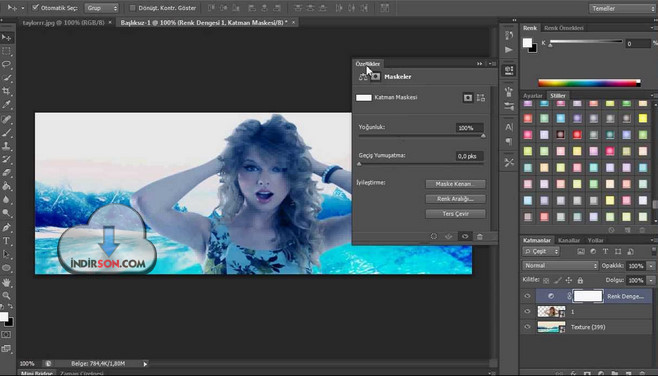Image resolution: width=658 pixels, height=376 pixels.
Task: Select the Type tool
Action: (x=6, y=241)
